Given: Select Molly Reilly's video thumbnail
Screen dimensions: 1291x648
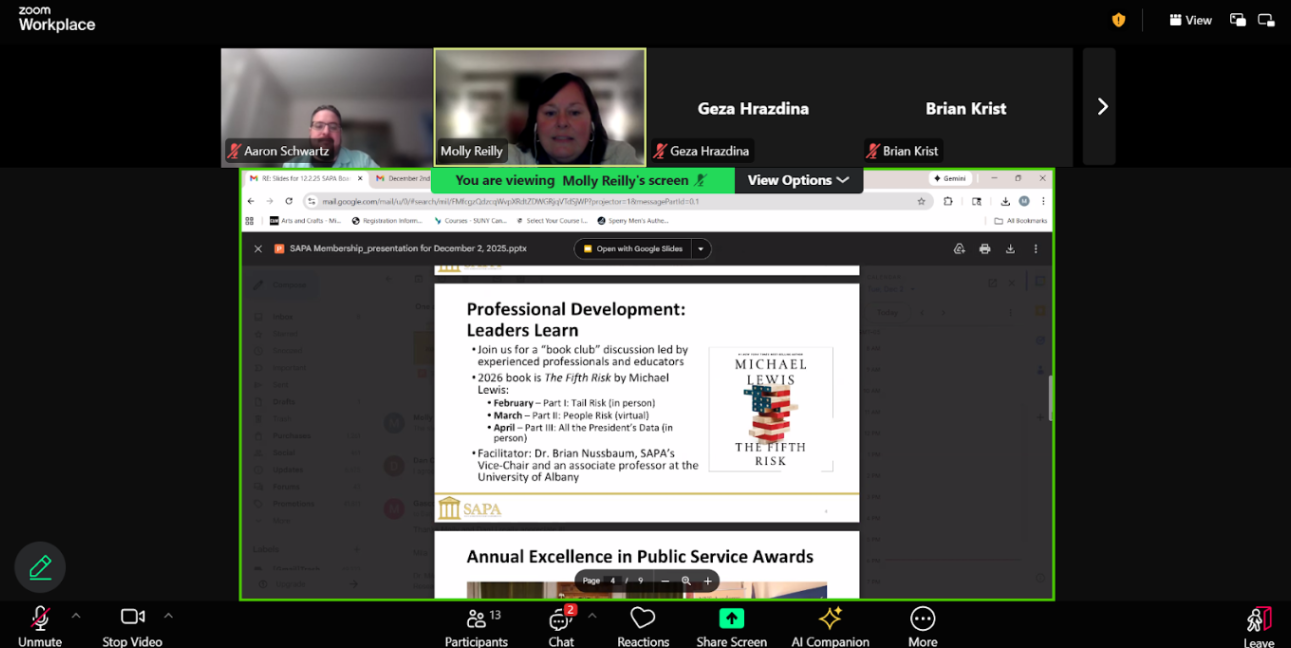Looking at the screenshot, I should click(540, 107).
